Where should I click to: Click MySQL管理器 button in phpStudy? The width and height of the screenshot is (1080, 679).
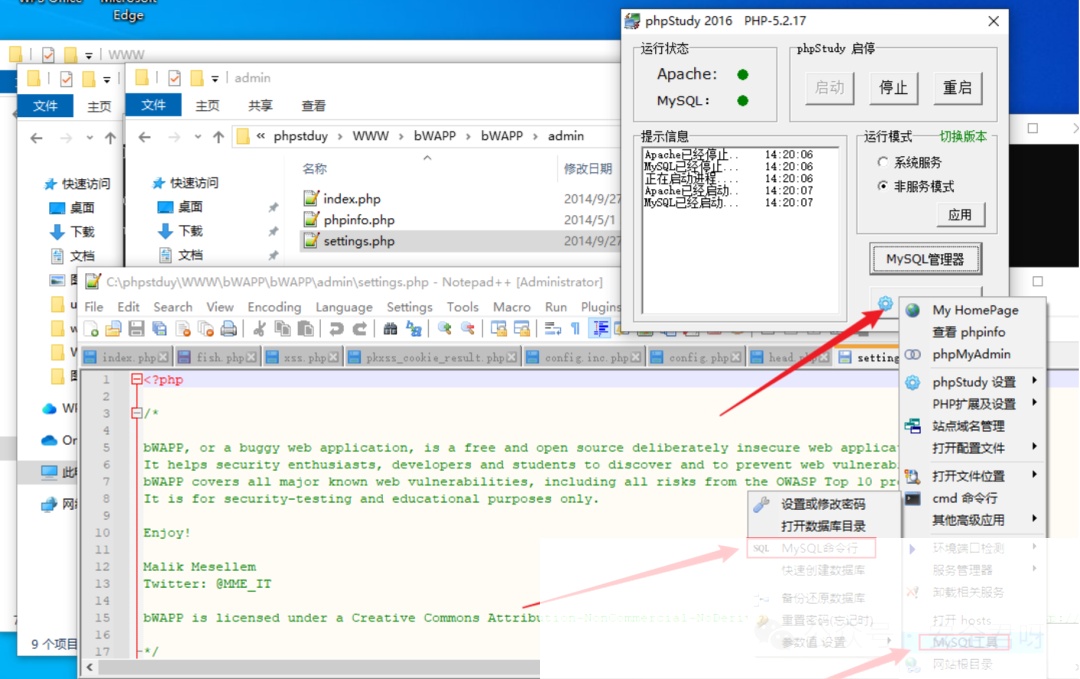[925, 259]
